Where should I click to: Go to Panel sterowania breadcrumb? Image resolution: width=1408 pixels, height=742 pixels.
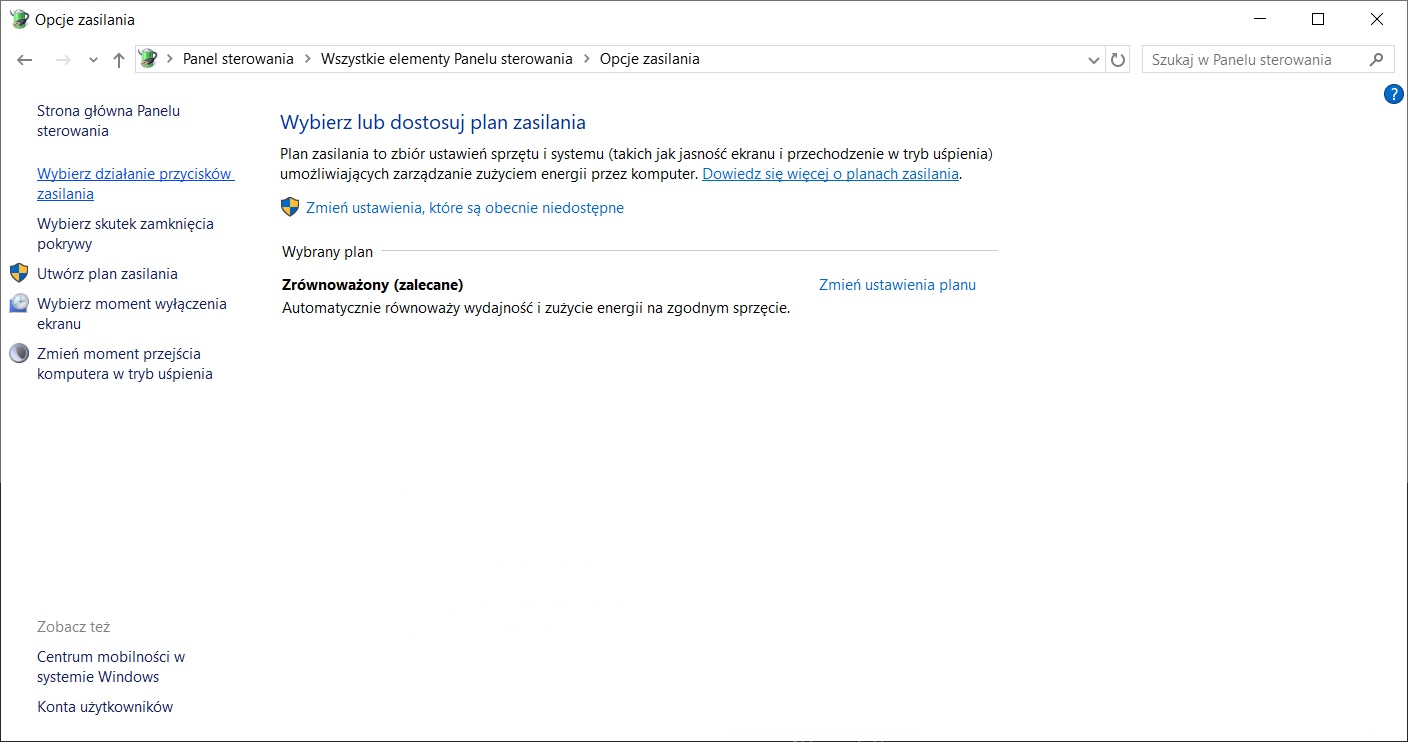coord(238,59)
